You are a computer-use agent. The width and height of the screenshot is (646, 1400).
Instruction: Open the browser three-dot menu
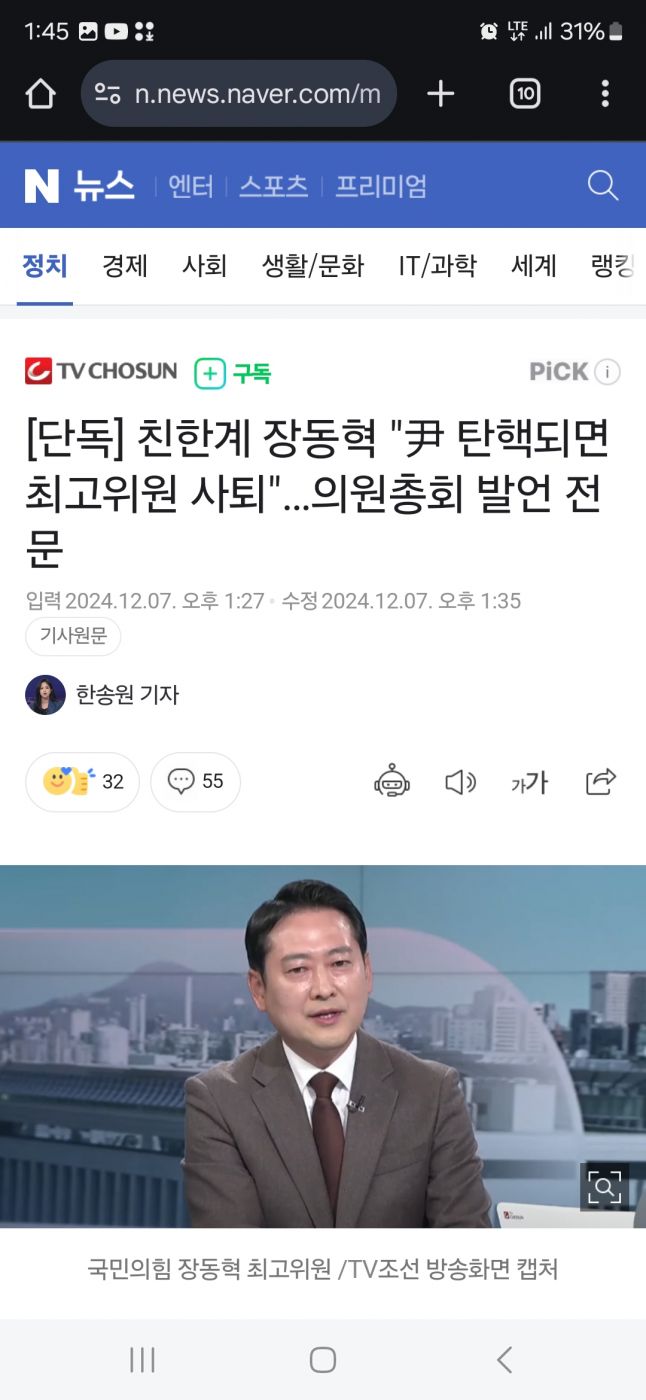(x=605, y=94)
